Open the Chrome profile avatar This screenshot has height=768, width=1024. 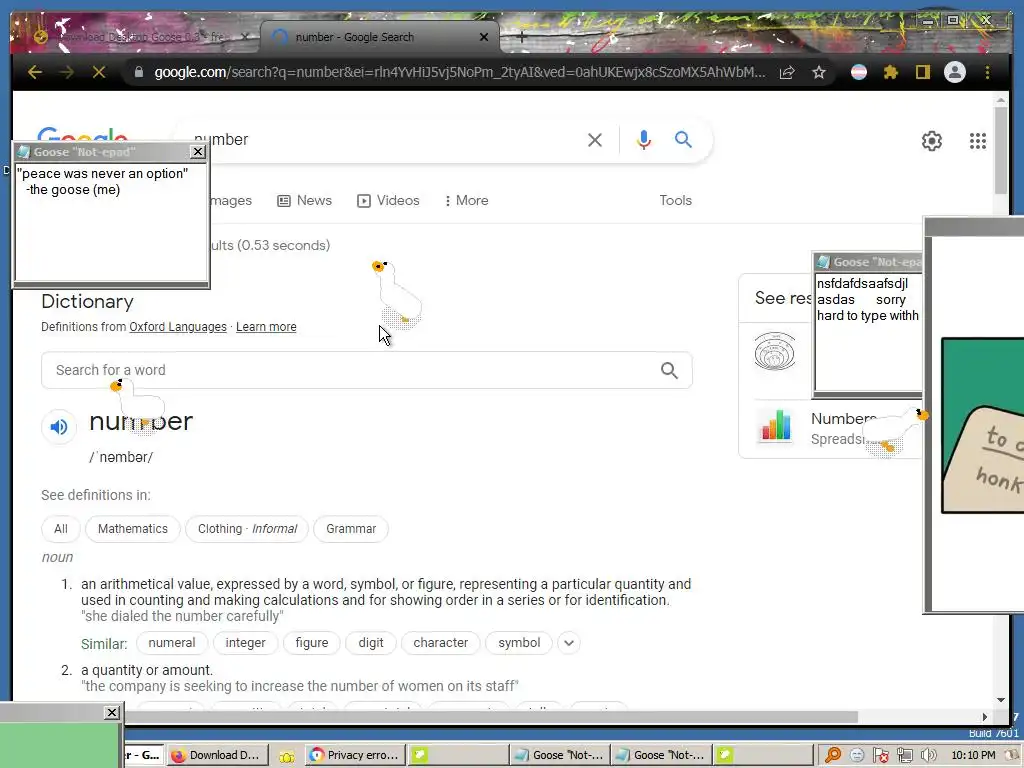point(955,72)
